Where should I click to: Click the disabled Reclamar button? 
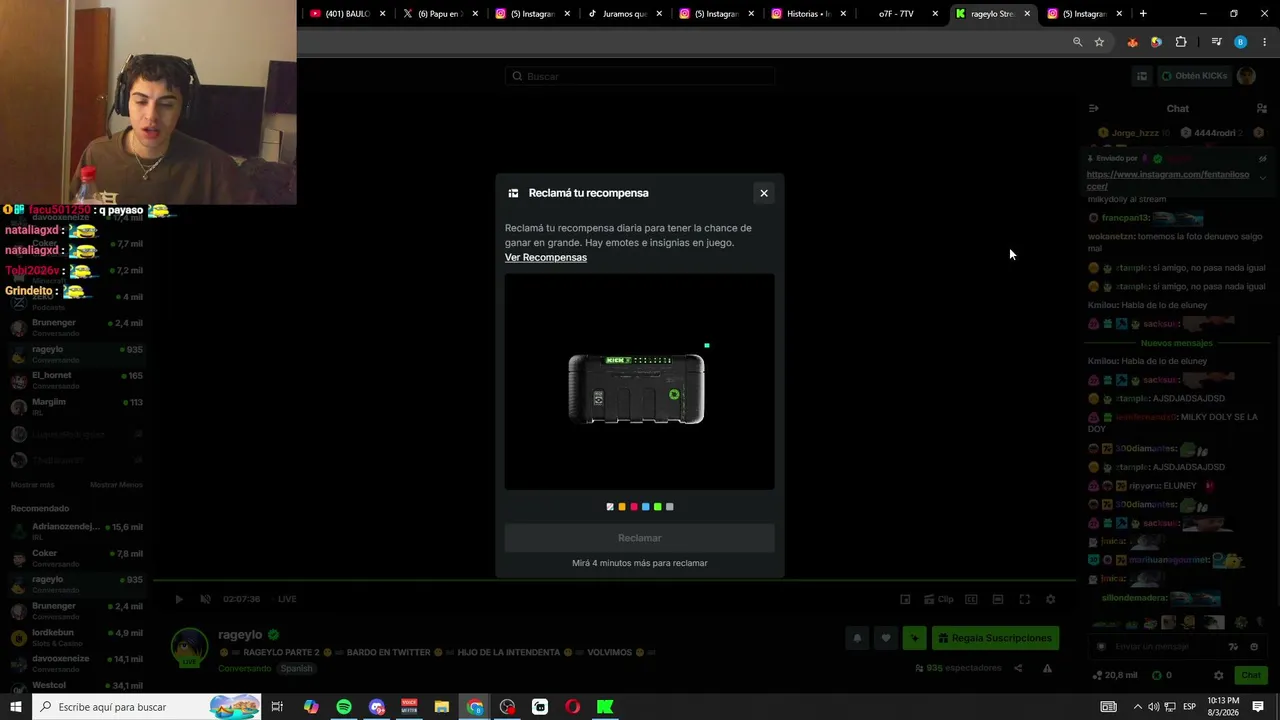(640, 538)
